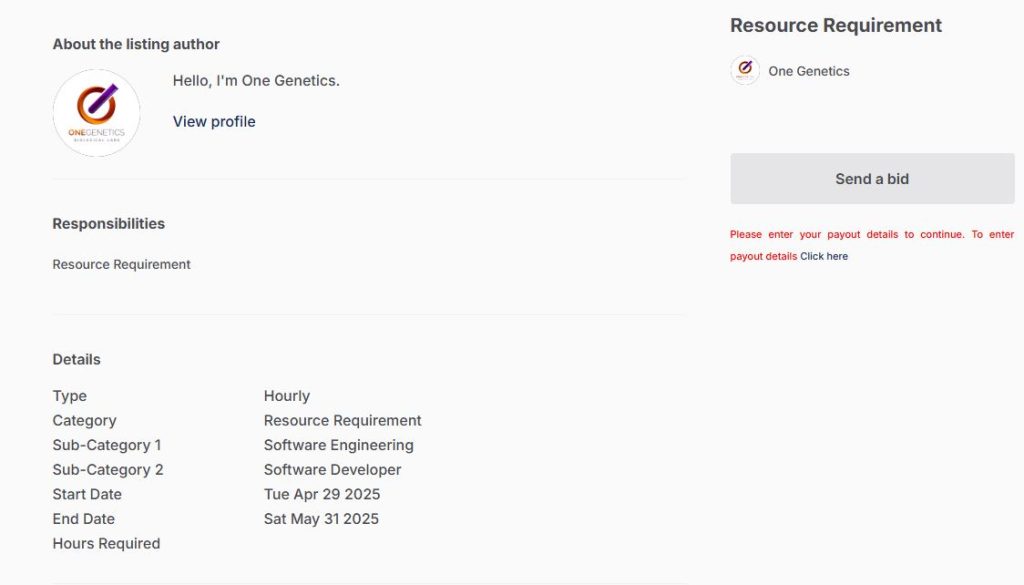
Task: Click the Resource Requirement sidebar title
Action: point(836,26)
